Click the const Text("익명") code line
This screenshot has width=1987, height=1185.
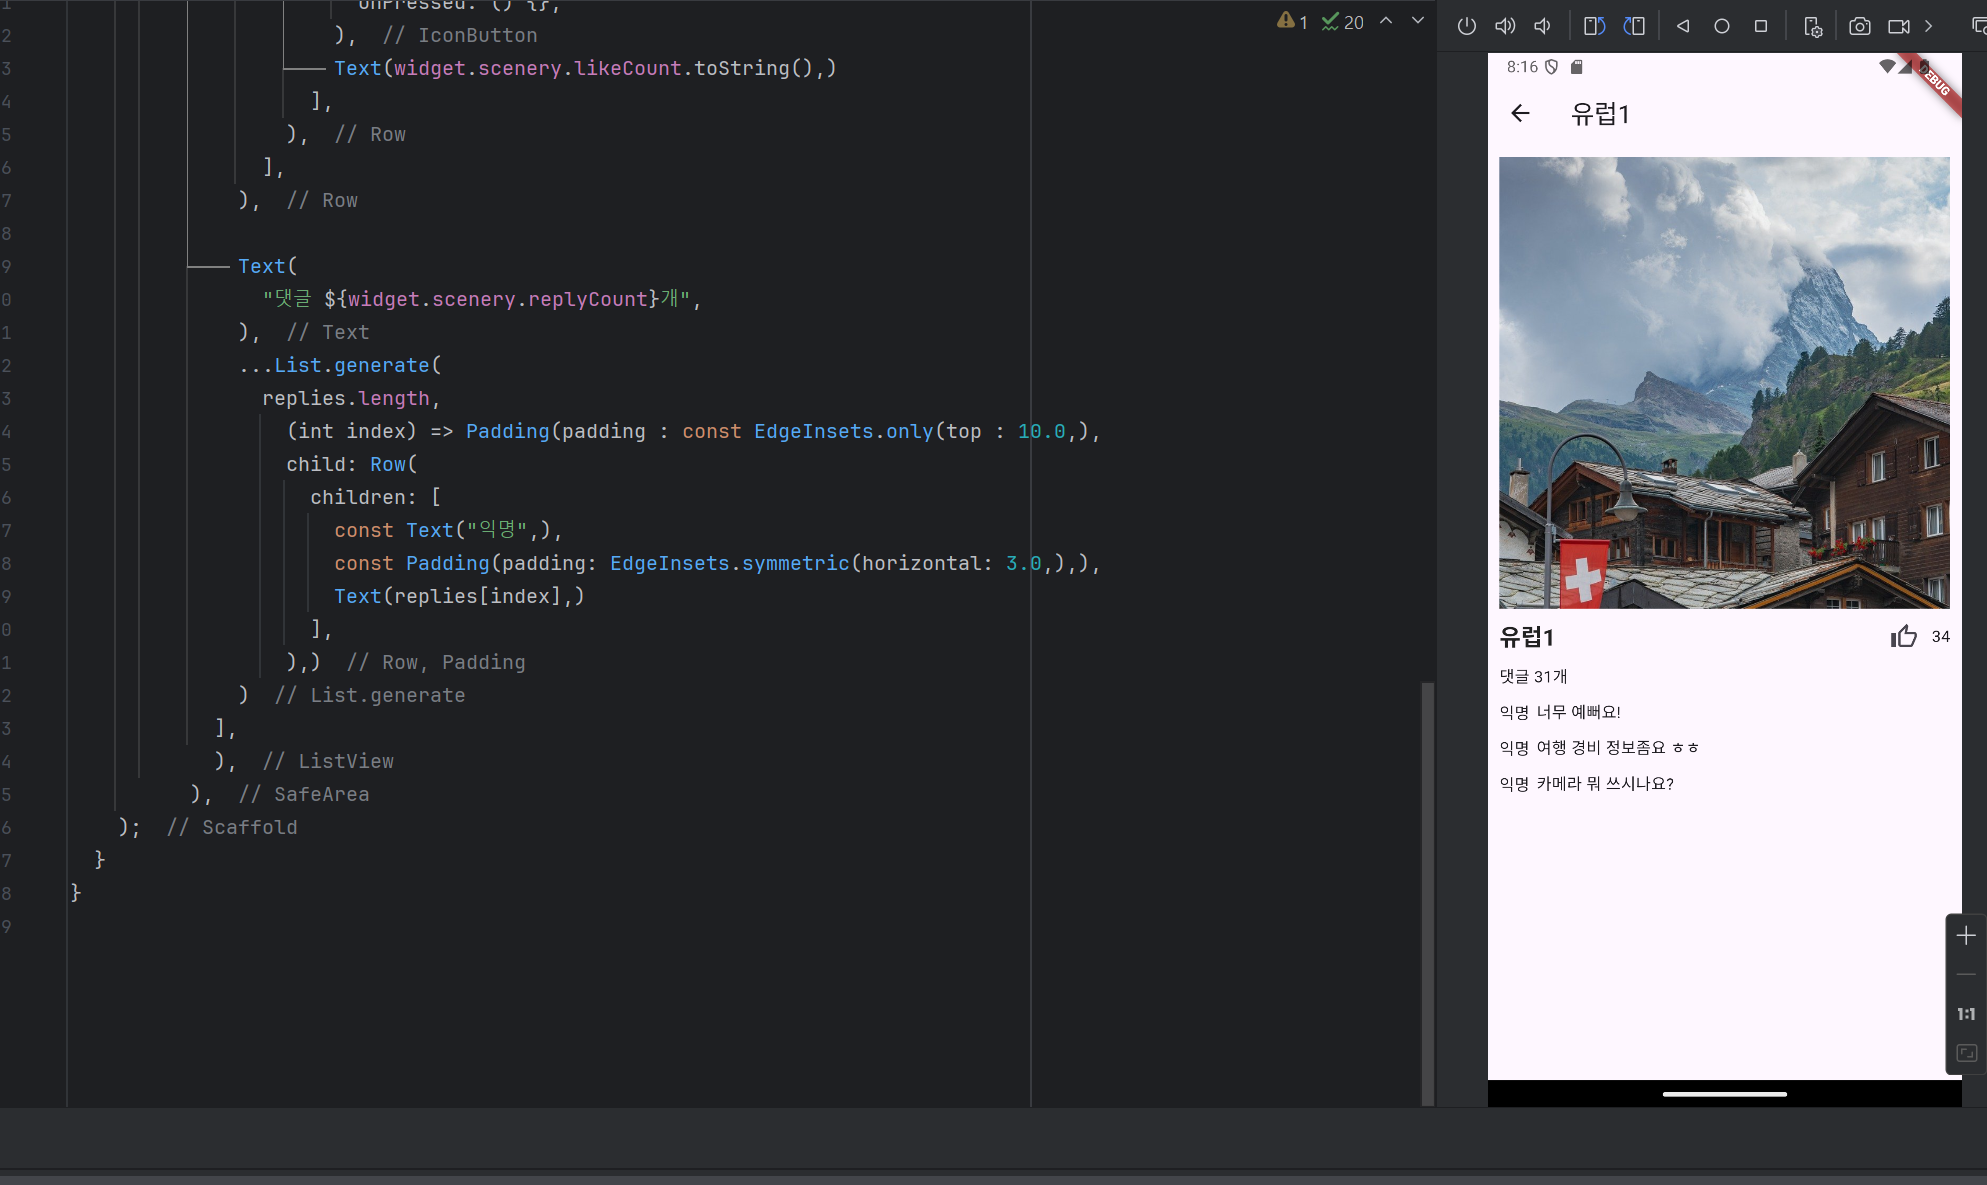pos(448,530)
